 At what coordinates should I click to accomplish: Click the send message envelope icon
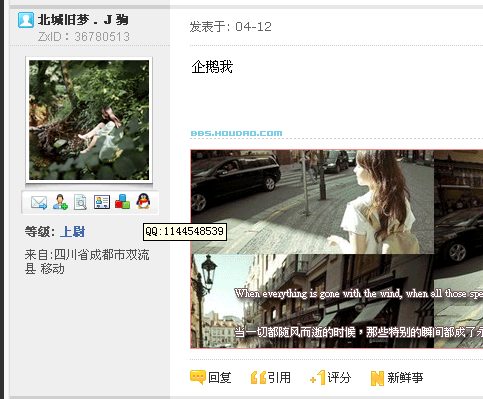(x=39, y=202)
